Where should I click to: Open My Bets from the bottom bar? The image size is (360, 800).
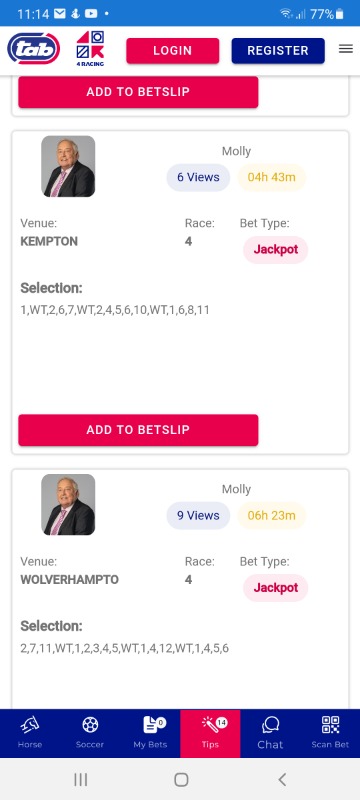coord(150,733)
